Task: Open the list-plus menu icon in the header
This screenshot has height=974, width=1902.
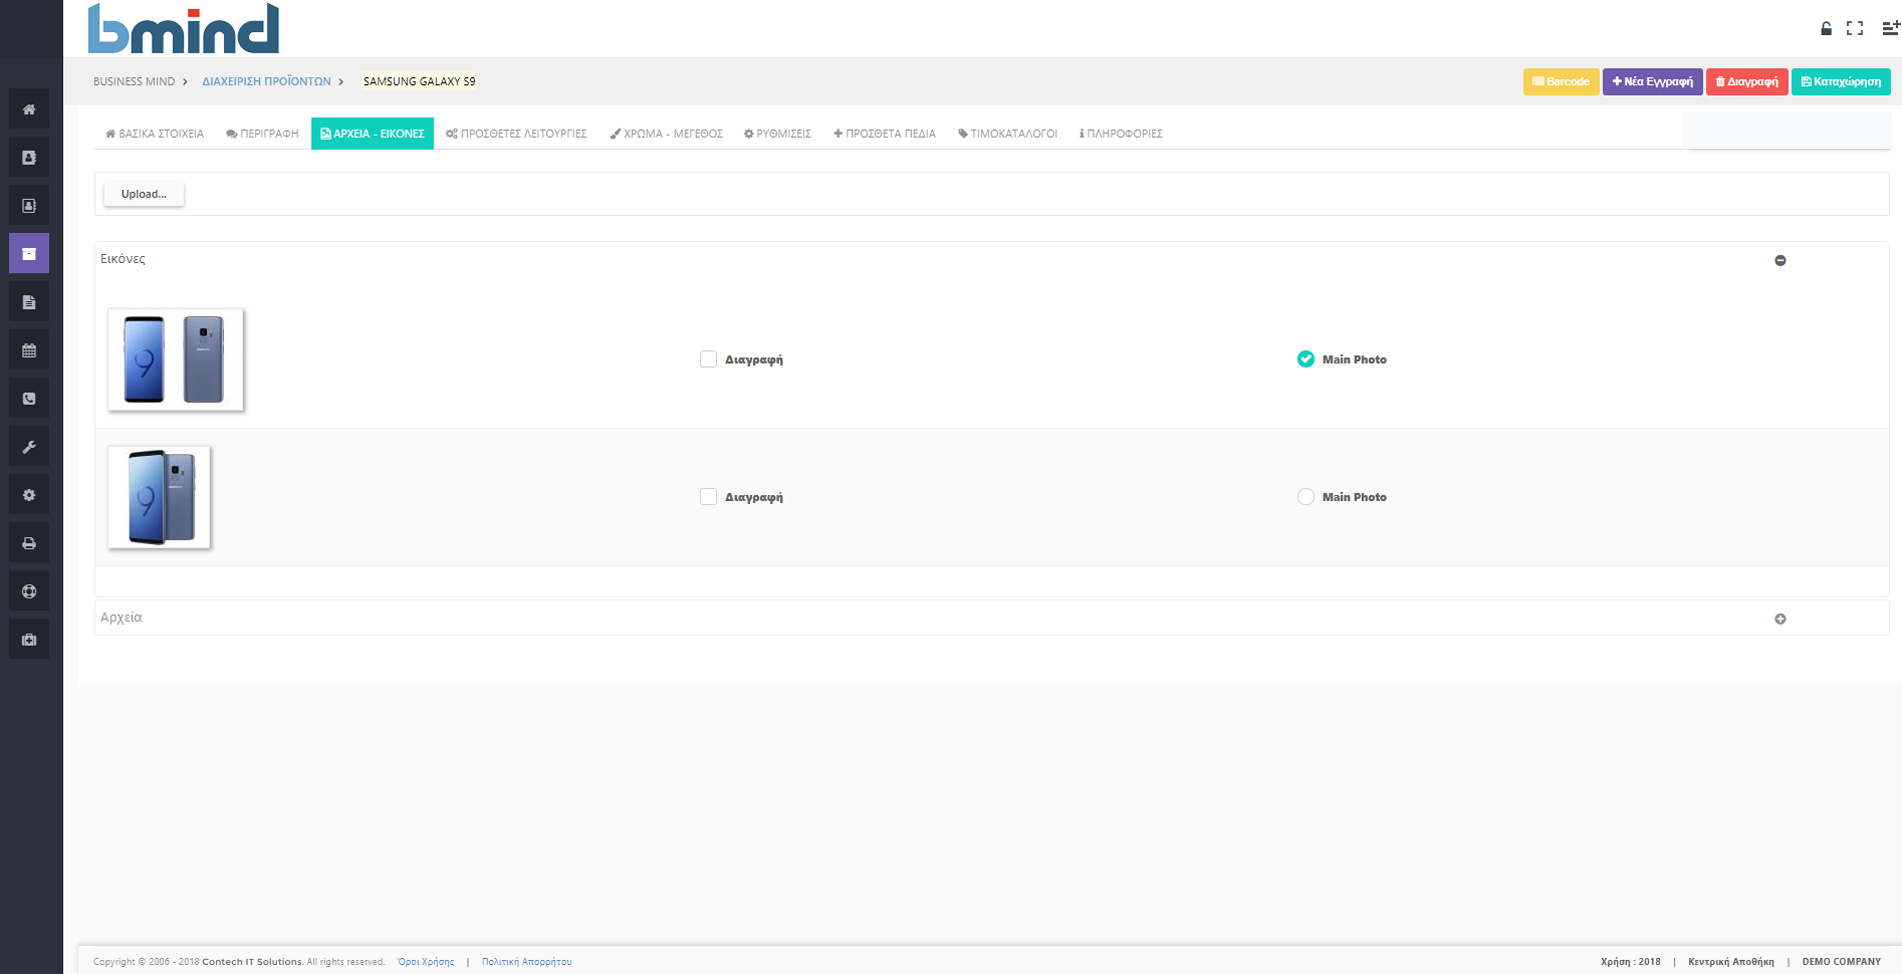Action: [1890, 28]
